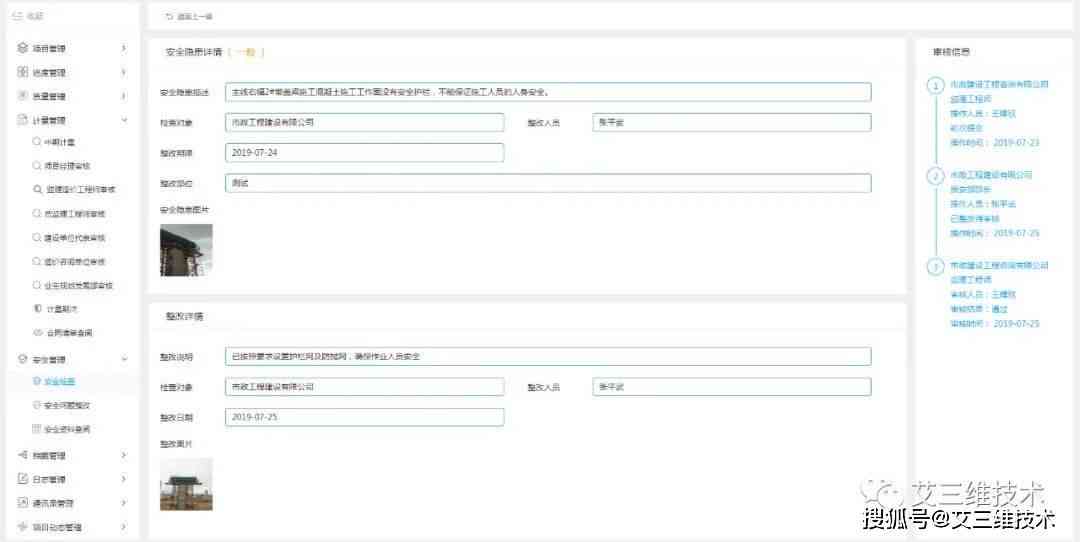Expand the 日志管理 chevron
This screenshot has height=542, width=1080.
(124, 479)
